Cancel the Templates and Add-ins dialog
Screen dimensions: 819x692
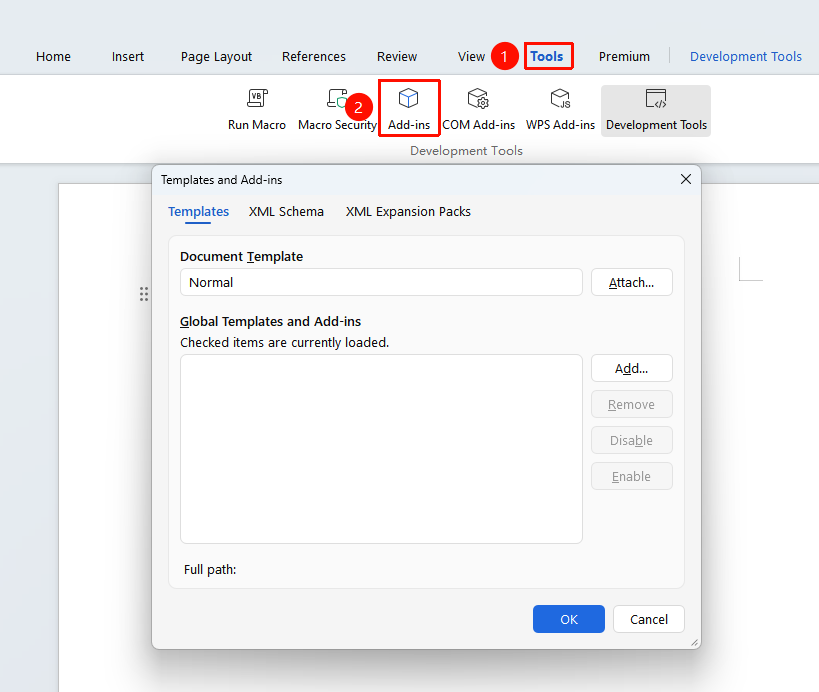click(x=649, y=619)
